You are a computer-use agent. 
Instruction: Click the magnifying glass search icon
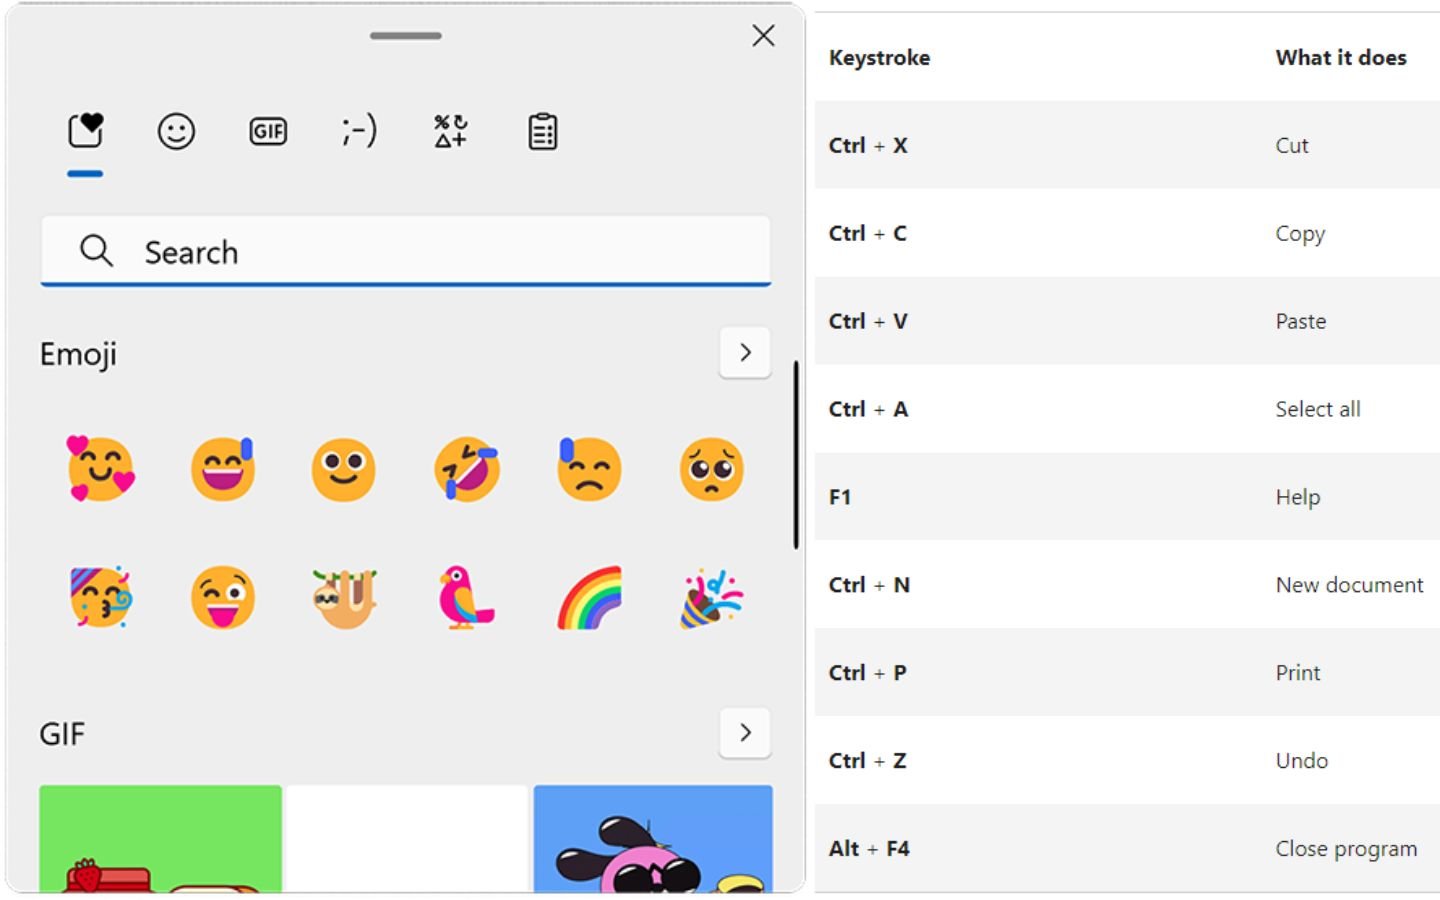96,251
